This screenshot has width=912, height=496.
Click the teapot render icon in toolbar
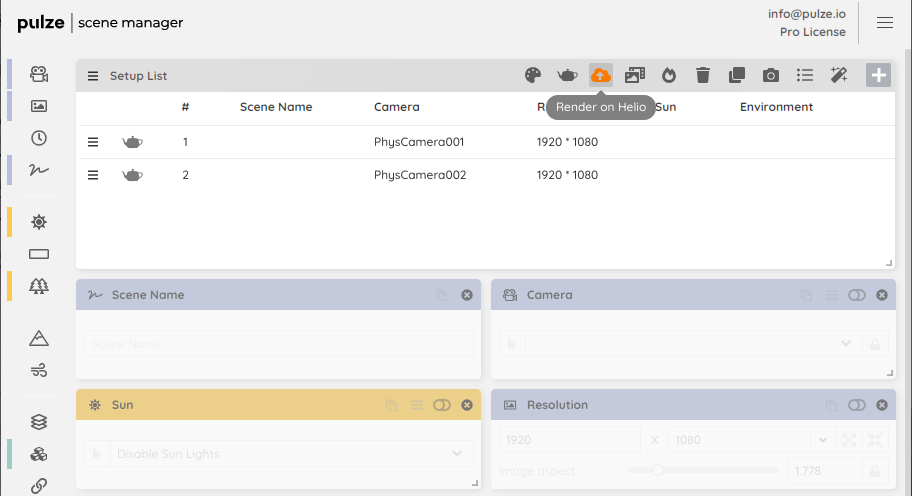pyautogui.click(x=567, y=75)
